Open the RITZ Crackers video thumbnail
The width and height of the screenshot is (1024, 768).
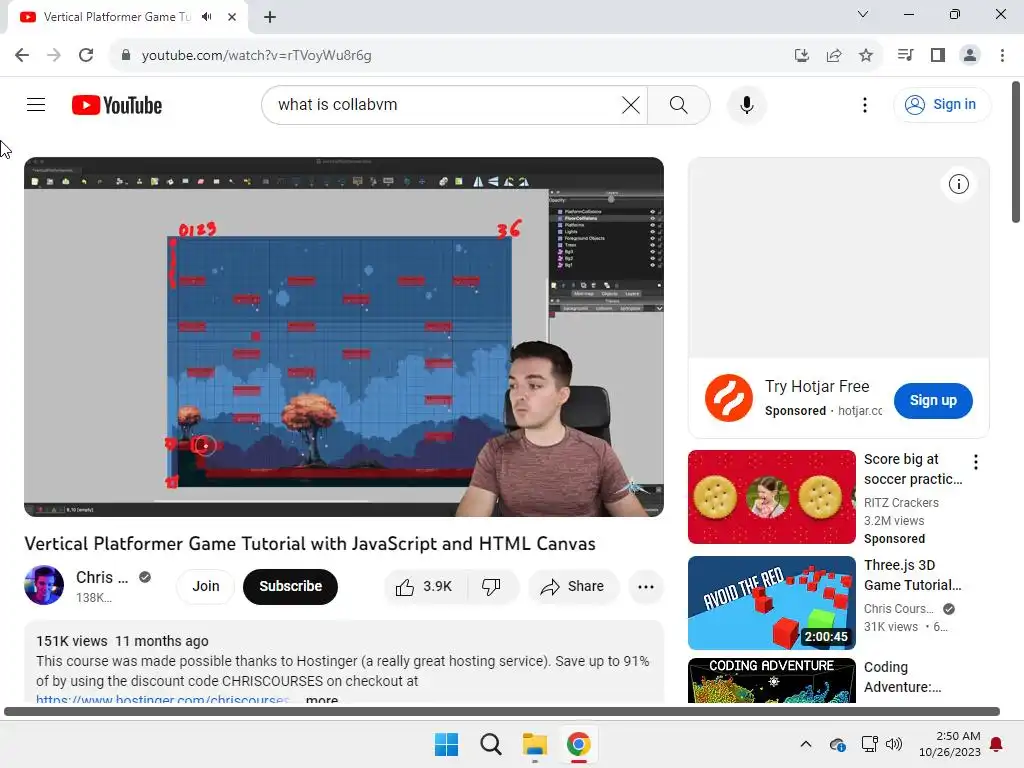[x=771, y=496]
